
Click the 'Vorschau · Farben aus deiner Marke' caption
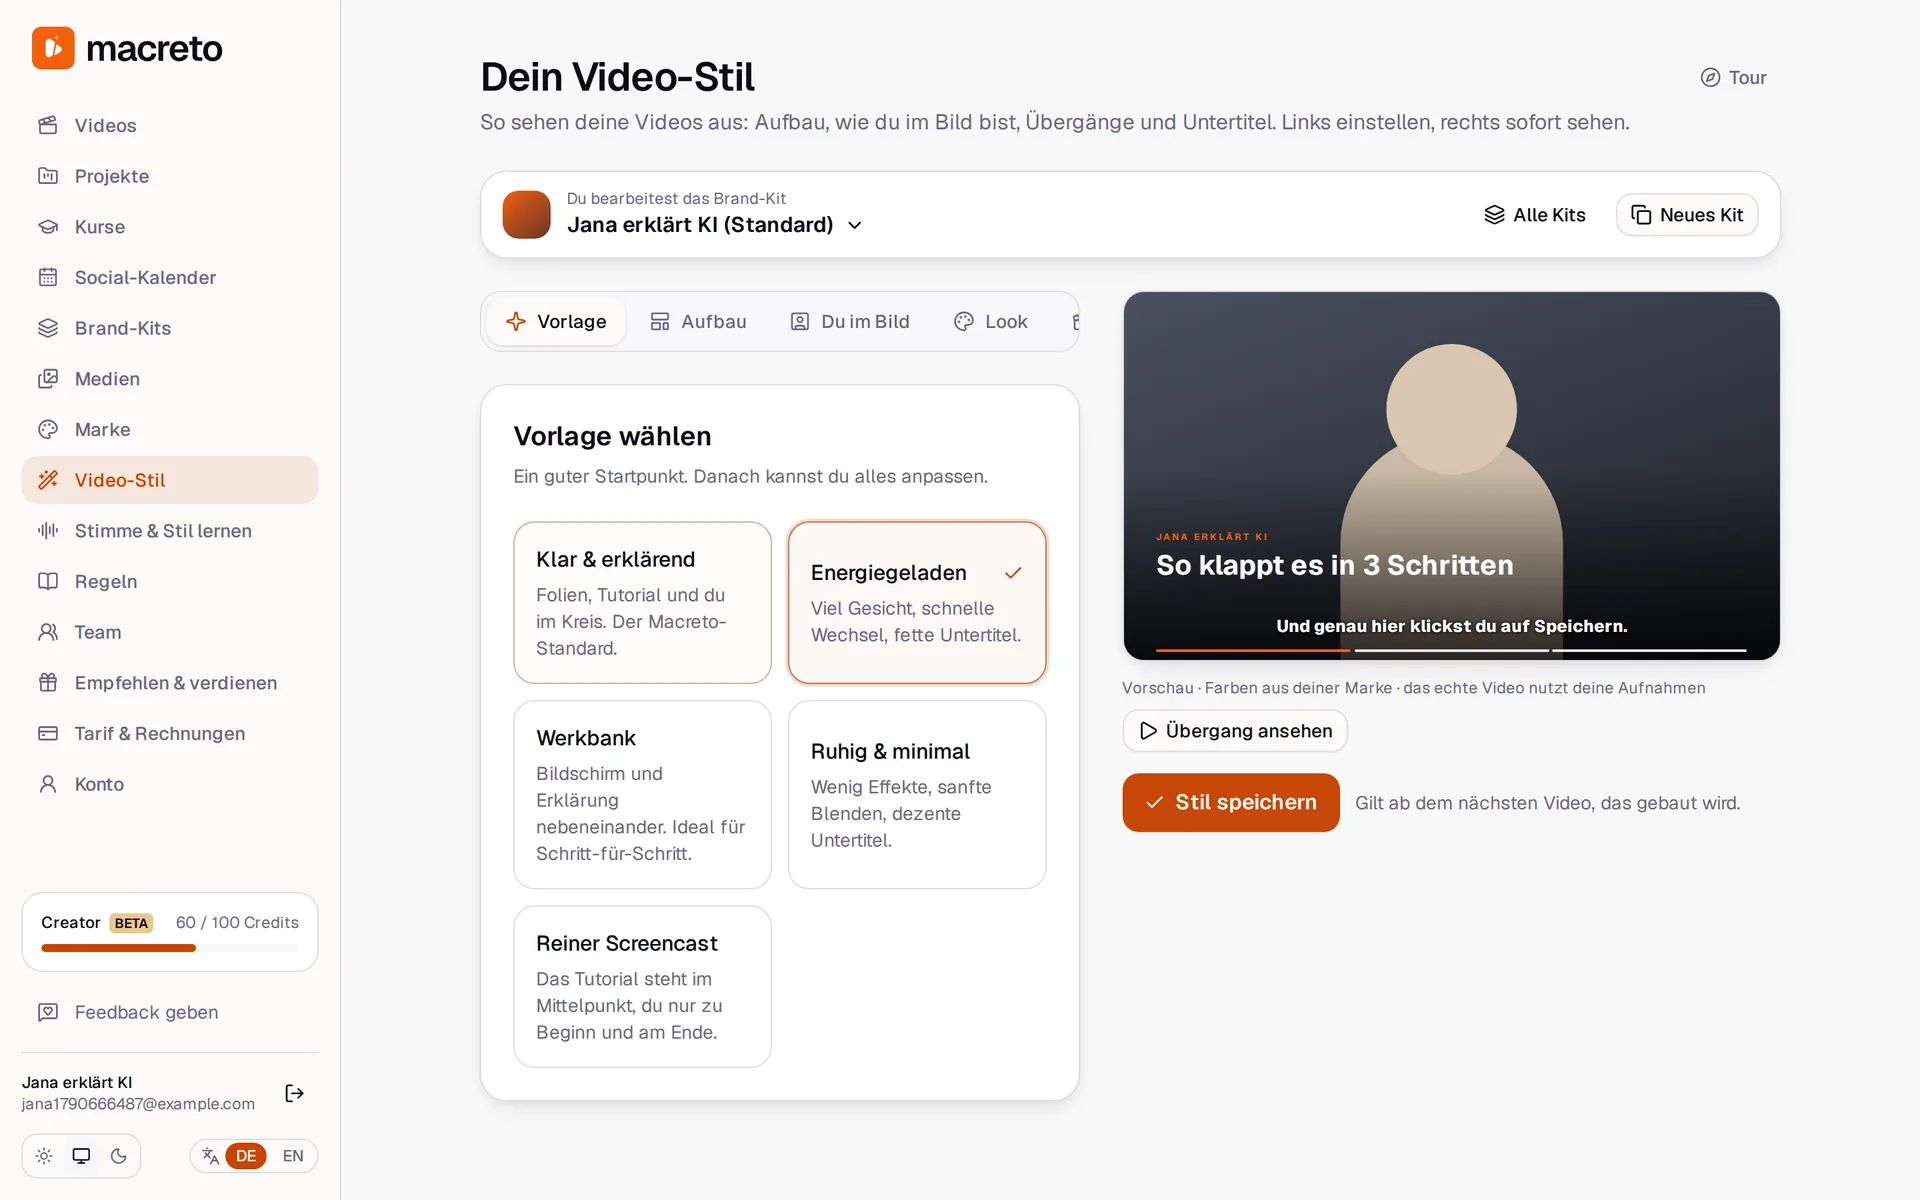(1414, 688)
